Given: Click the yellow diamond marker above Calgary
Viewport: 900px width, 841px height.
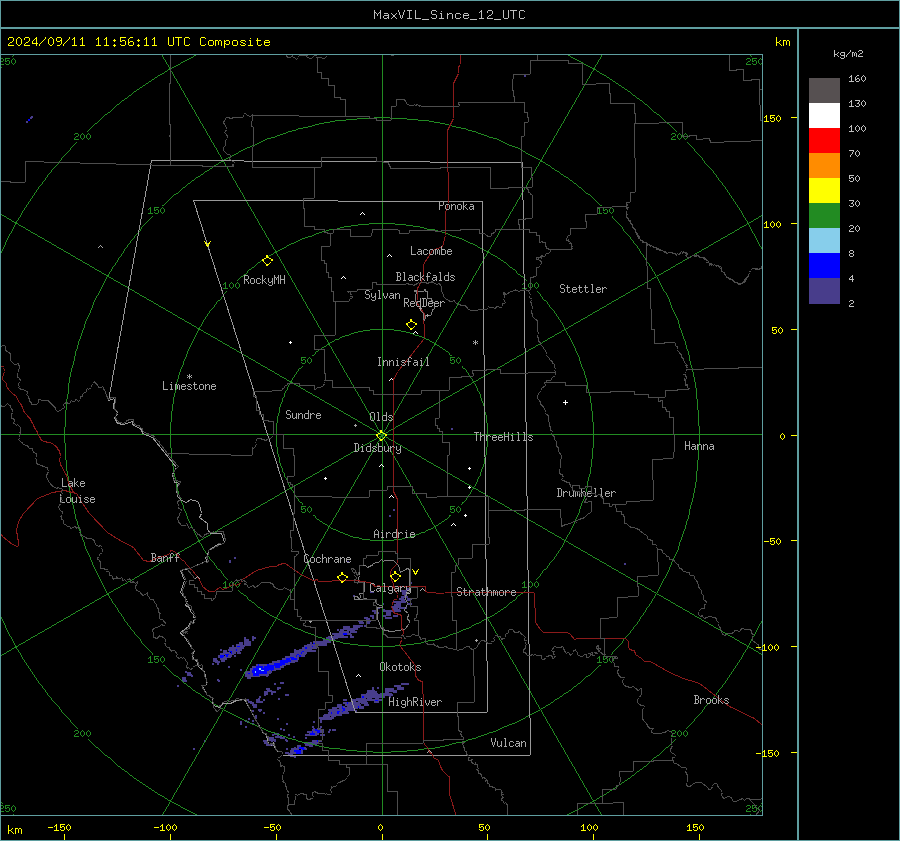Looking at the screenshot, I should tap(395, 576).
